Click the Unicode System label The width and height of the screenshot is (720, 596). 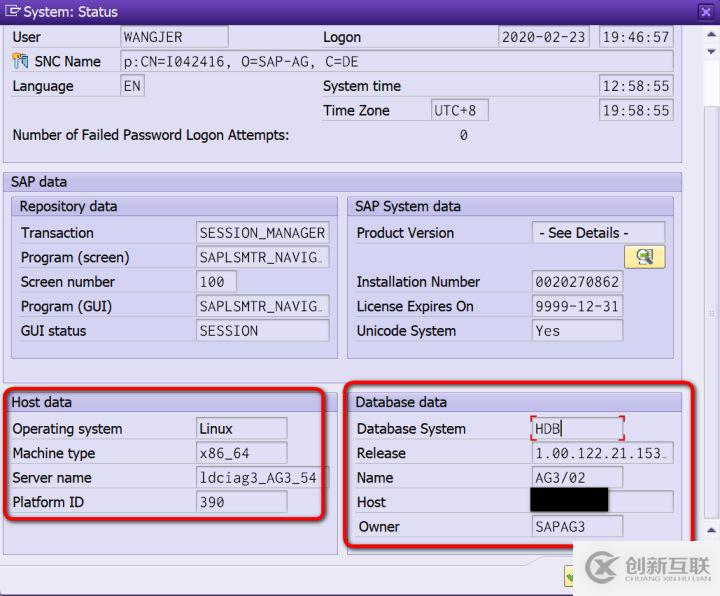[x=406, y=331]
